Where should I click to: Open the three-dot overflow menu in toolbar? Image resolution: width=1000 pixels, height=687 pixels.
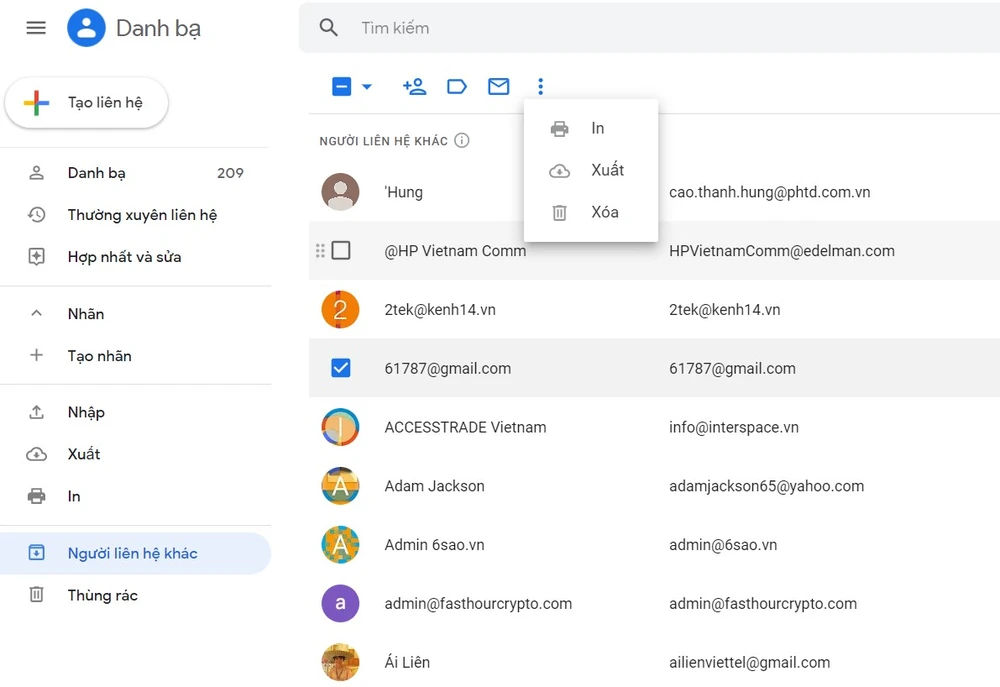(x=540, y=87)
